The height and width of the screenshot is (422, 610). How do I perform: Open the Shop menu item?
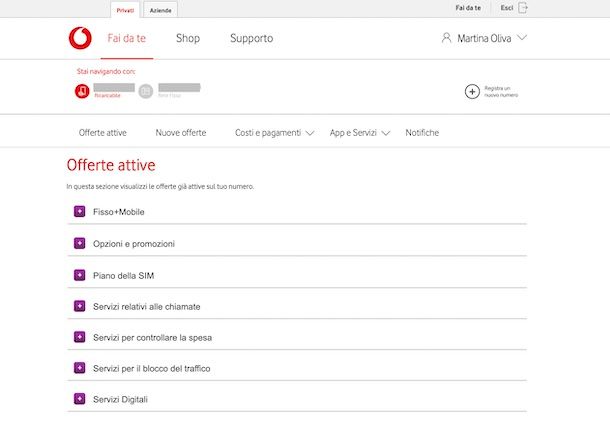click(188, 38)
